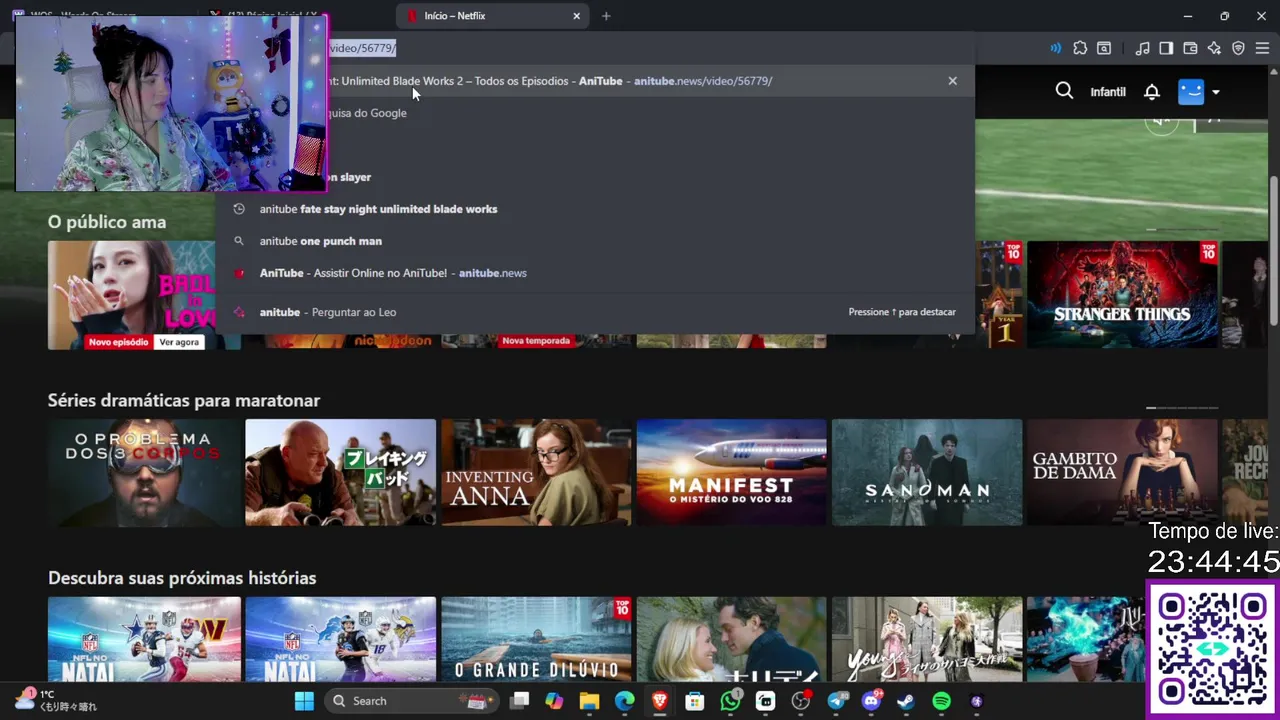Screen dimensions: 1280x720
Task: Open Microsoft Copilot from taskbar
Action: pos(554,701)
